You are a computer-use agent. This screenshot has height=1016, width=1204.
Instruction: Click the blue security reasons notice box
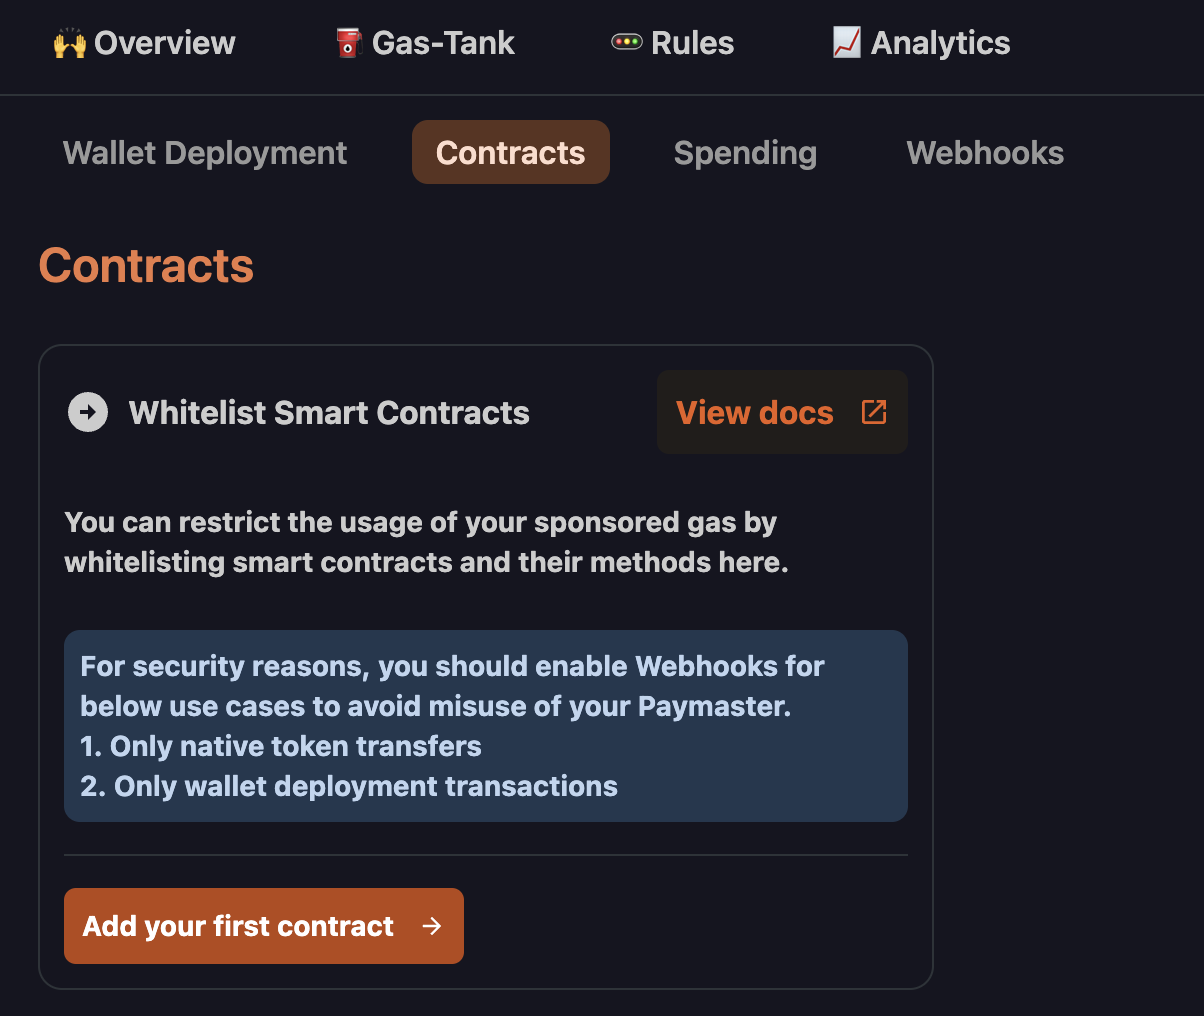[486, 726]
